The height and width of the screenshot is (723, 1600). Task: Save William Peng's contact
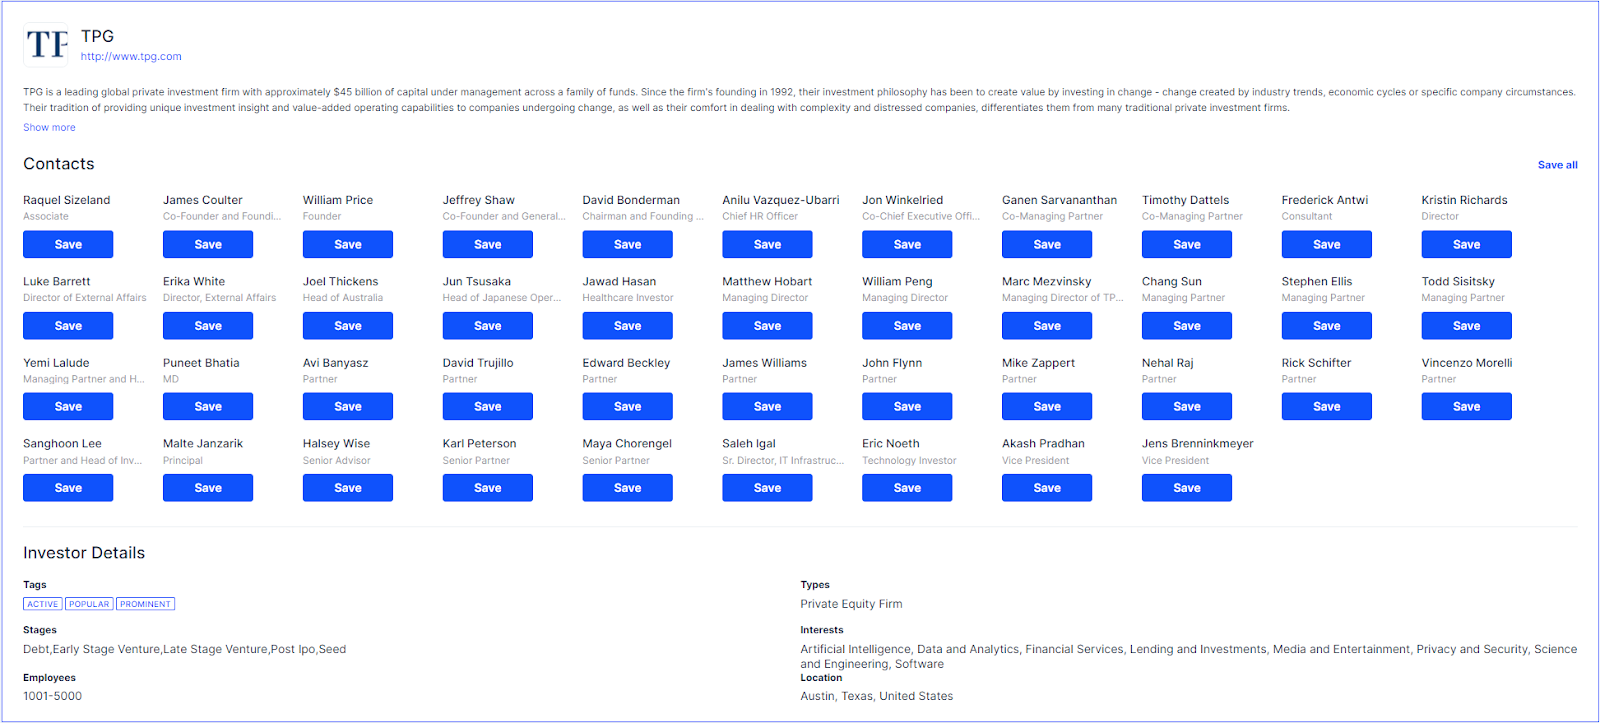coord(907,326)
